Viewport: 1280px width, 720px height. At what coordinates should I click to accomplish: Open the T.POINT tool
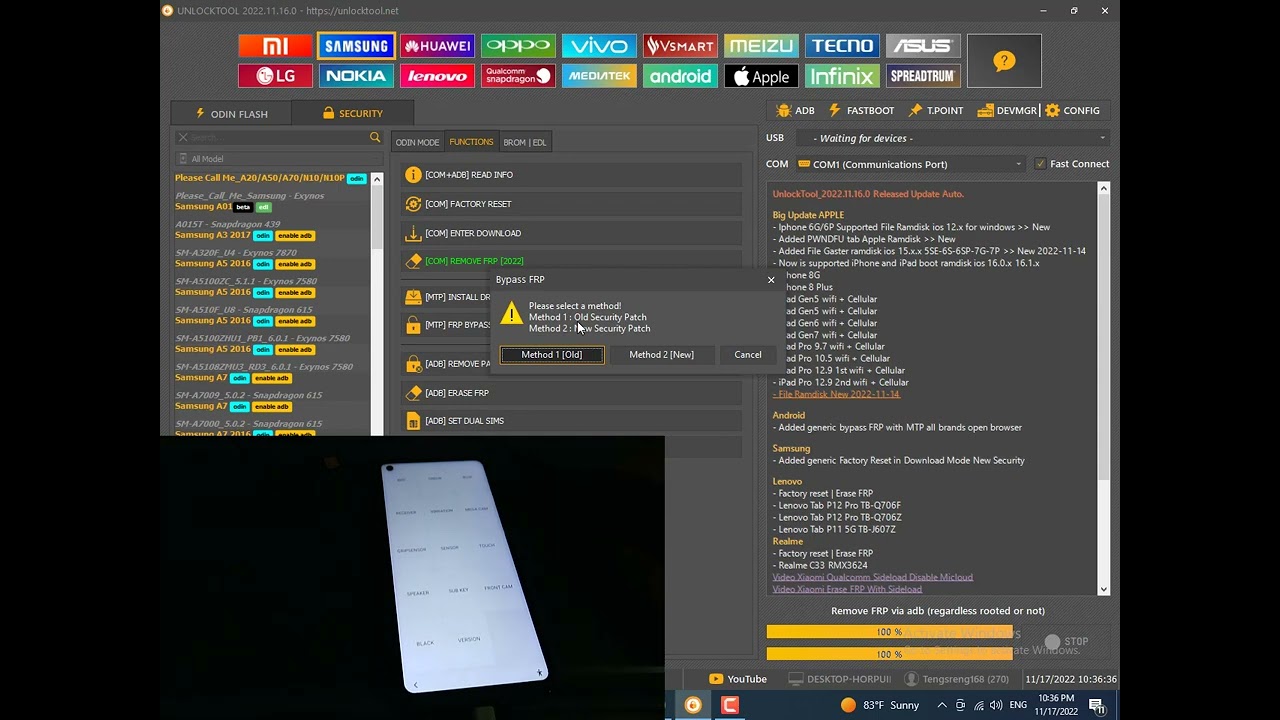(x=936, y=111)
